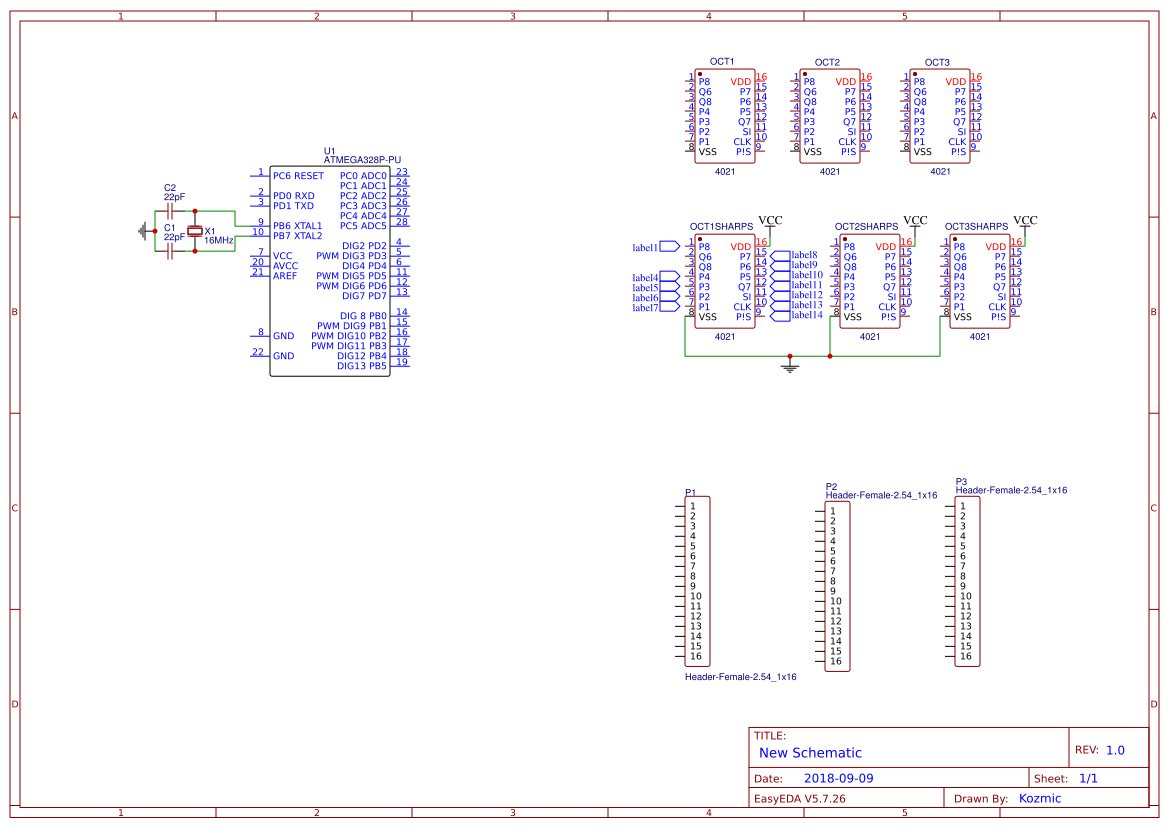This screenshot has width=1169, height=828.
Task: Click the label1 net flag
Action: pos(670,247)
